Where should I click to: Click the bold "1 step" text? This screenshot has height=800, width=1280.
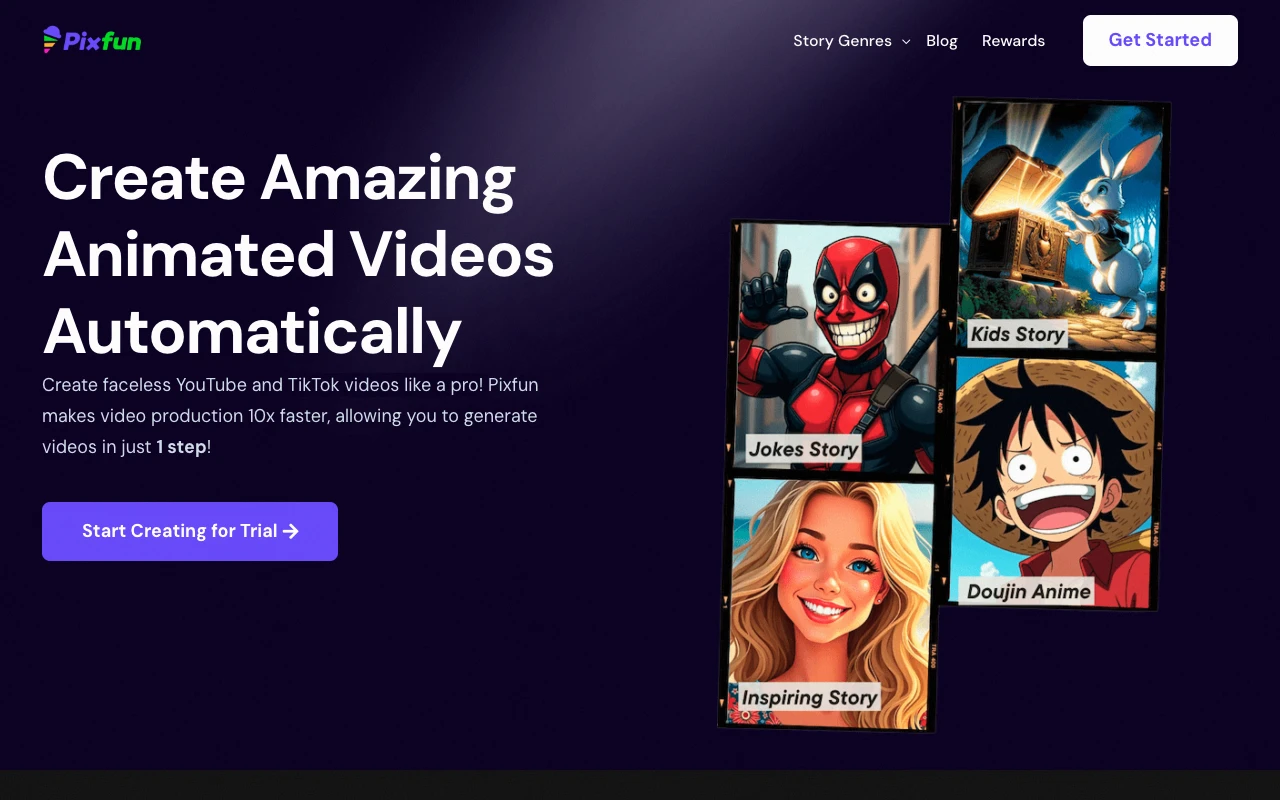pyautogui.click(x=181, y=447)
